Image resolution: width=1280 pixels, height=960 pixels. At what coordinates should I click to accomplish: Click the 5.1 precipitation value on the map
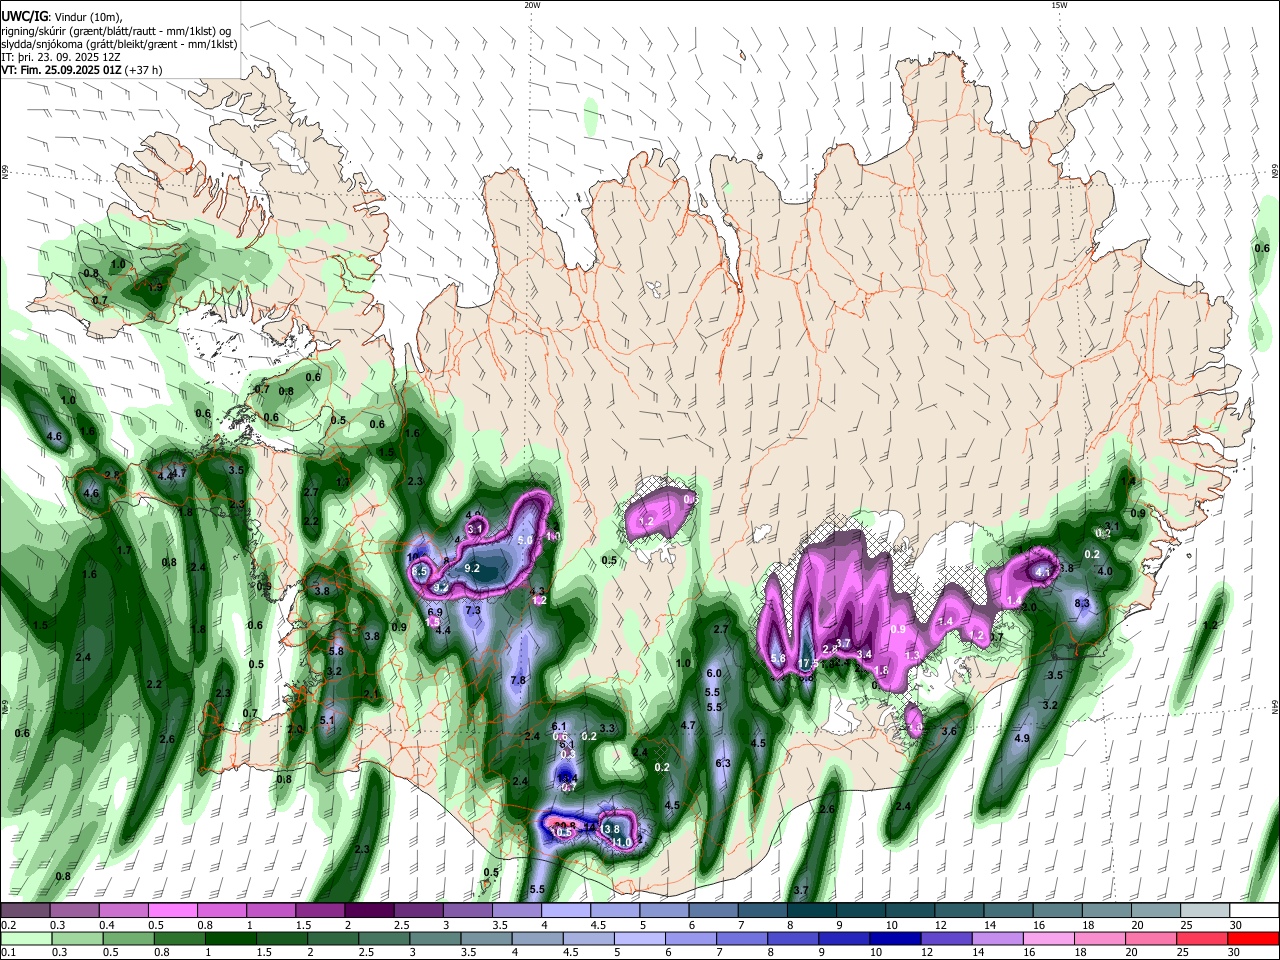[x=327, y=721]
